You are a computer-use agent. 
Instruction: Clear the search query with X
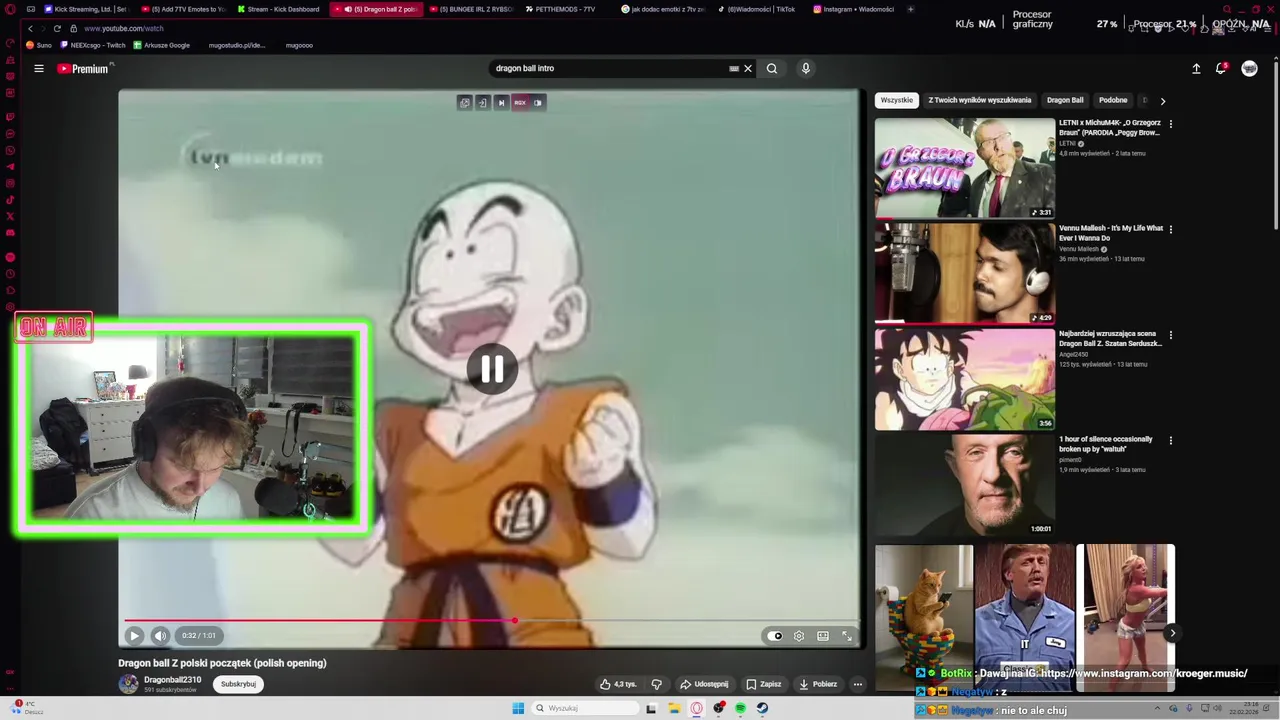[x=747, y=69]
